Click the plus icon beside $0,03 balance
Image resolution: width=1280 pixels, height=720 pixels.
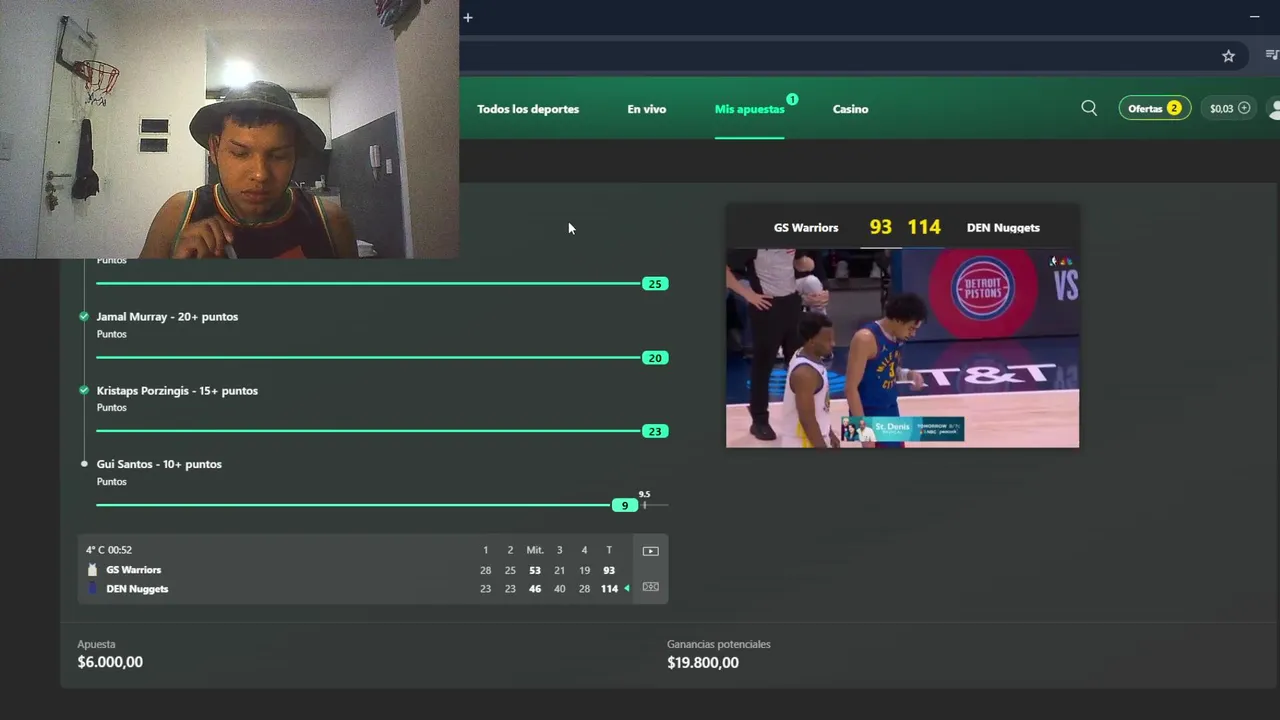pos(1244,108)
